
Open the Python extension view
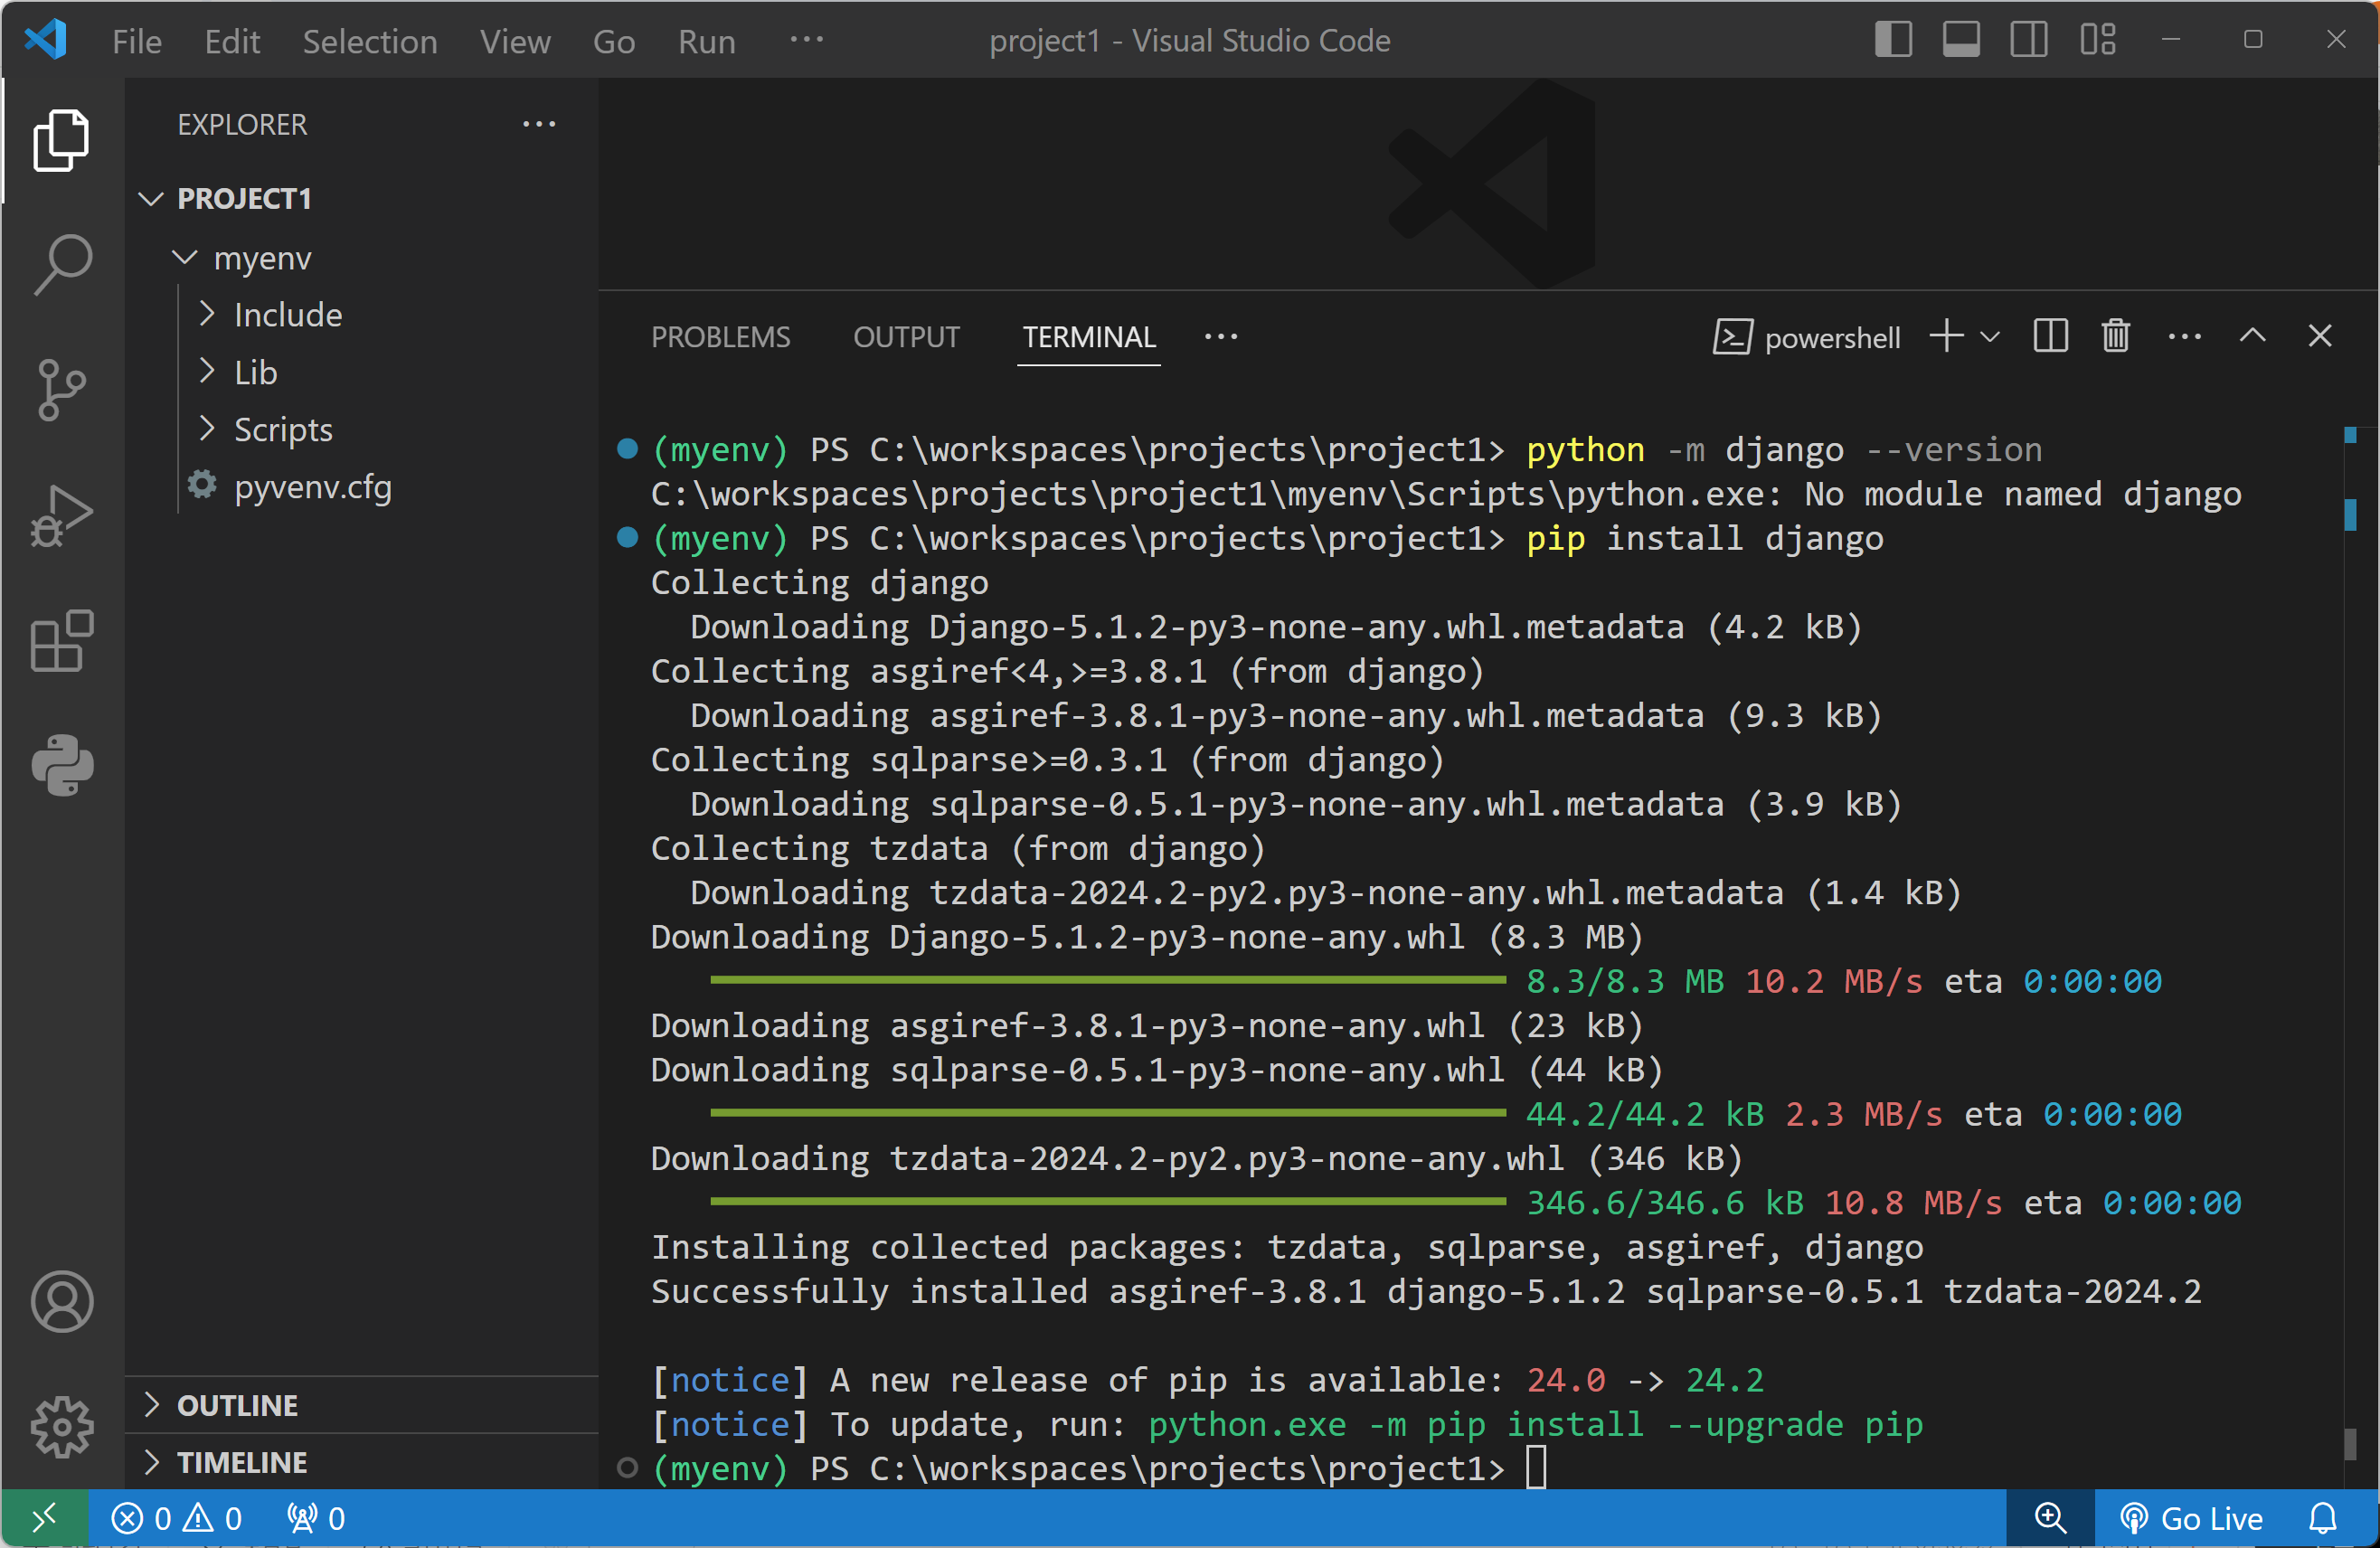[x=62, y=765]
